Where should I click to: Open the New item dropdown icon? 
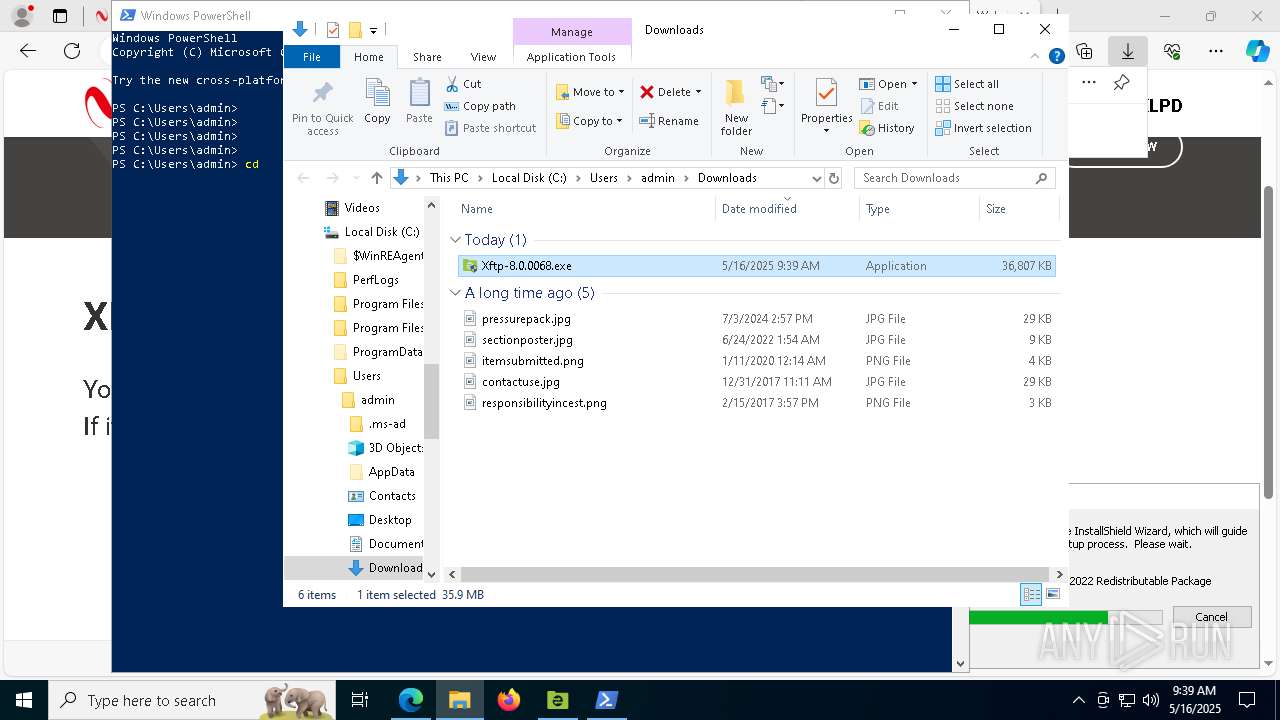point(772,84)
